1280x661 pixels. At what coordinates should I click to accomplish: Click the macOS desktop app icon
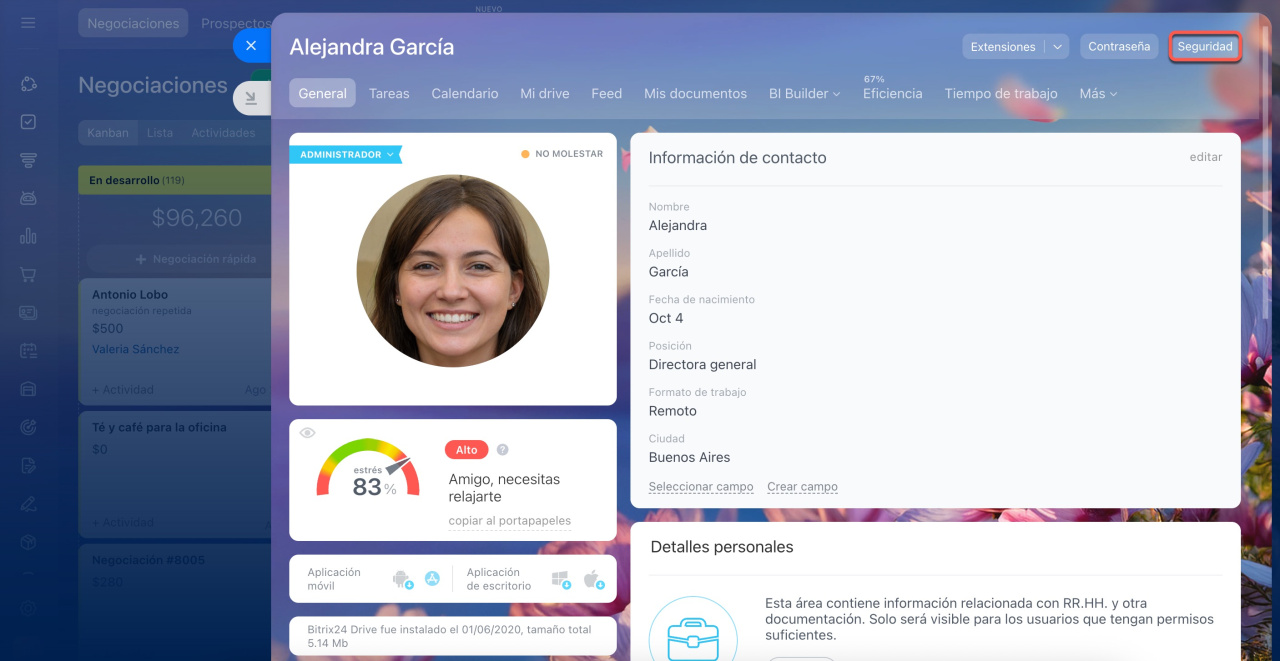pyautogui.click(x=594, y=579)
